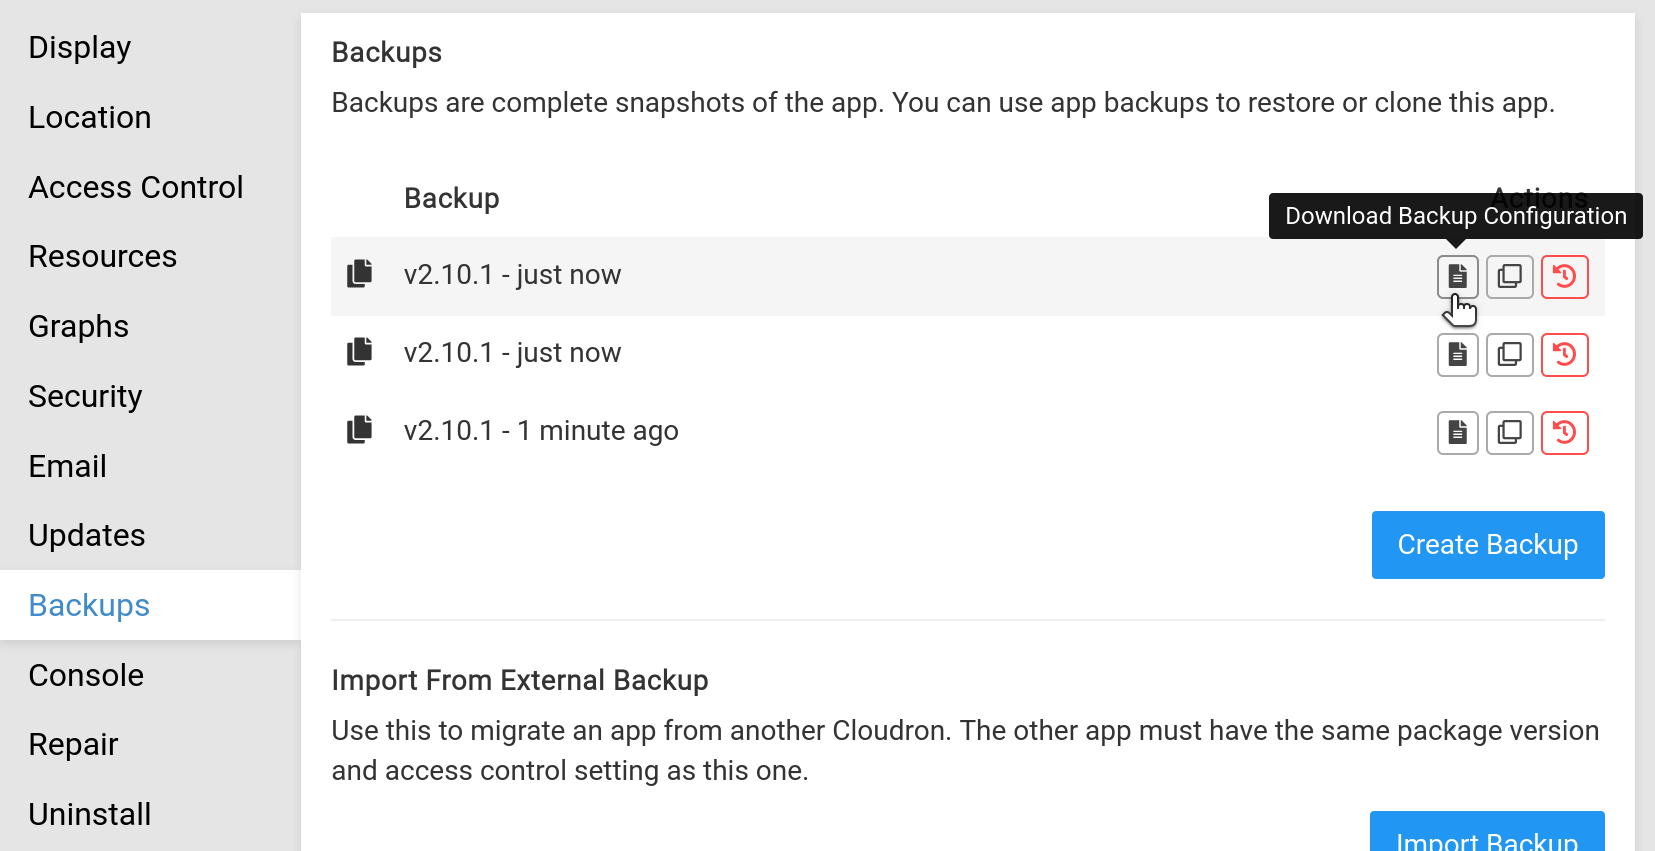This screenshot has width=1655, height=851.
Task: Clone from the second backup row
Action: [1509, 354]
